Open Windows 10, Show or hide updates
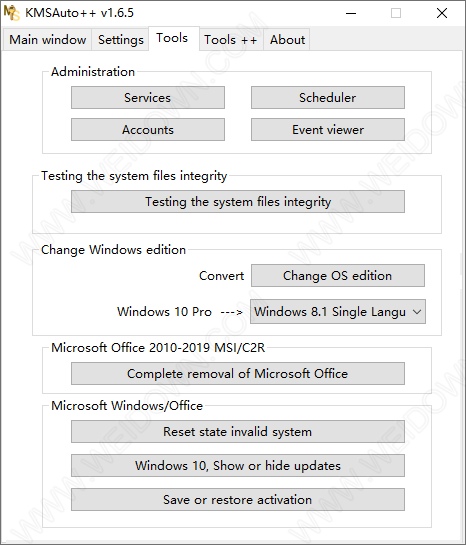This screenshot has width=466, height=545. click(238, 465)
